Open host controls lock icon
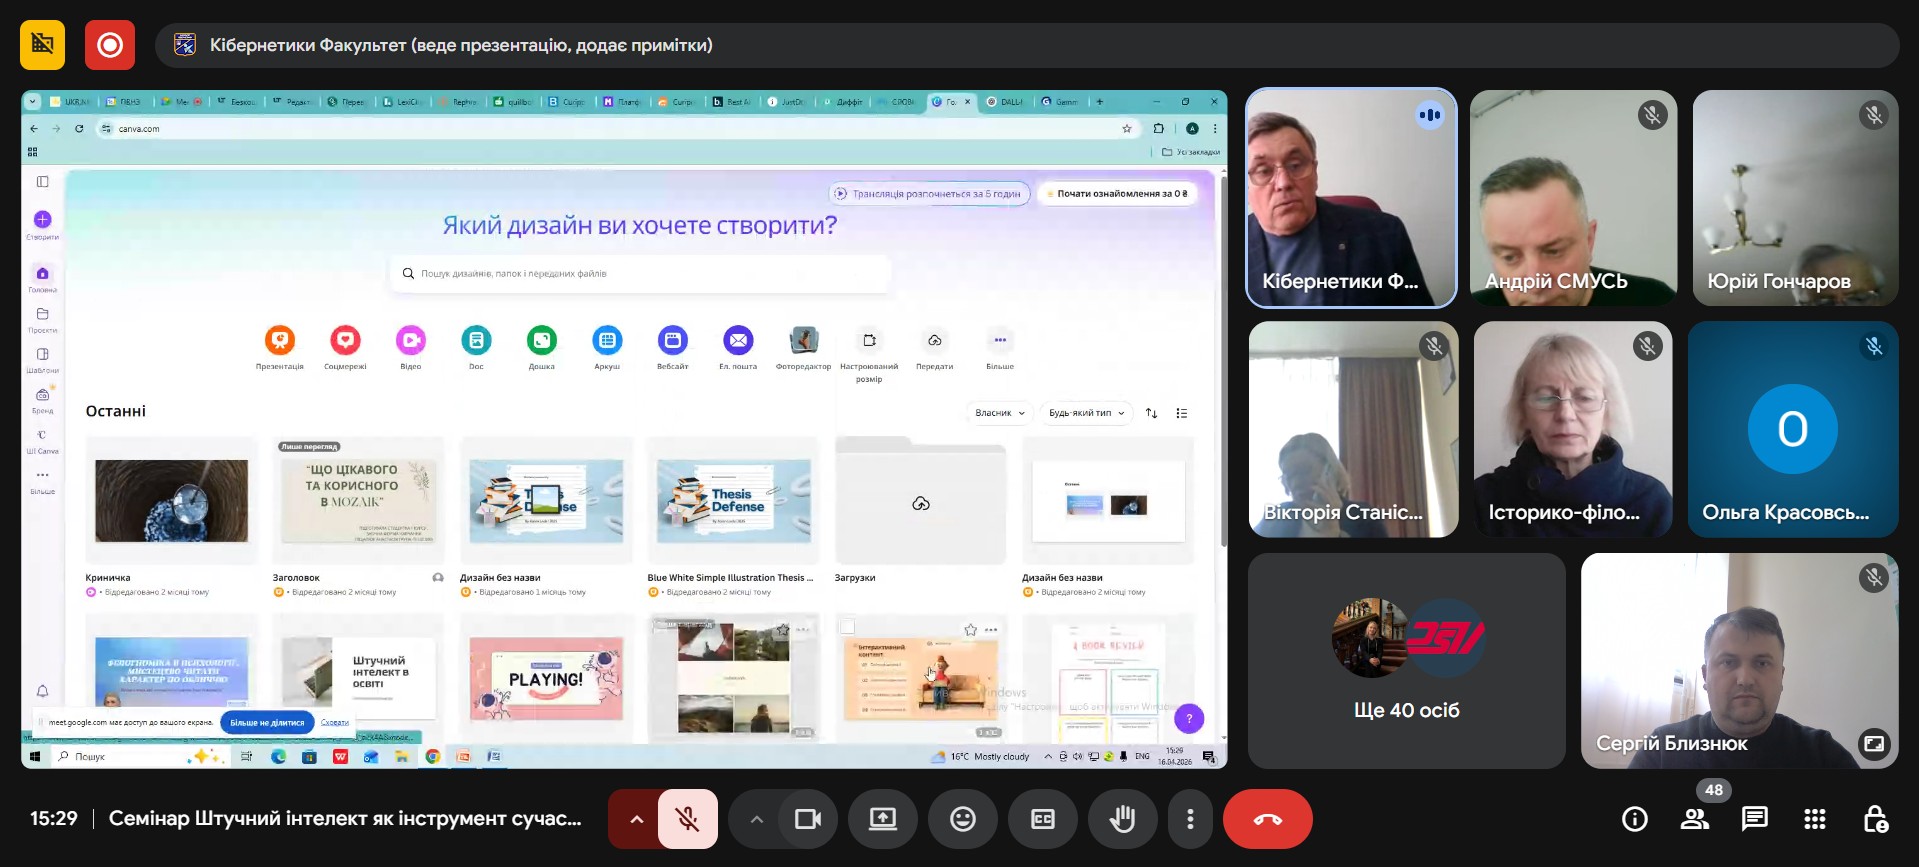The width and height of the screenshot is (1919, 867). point(1874,820)
